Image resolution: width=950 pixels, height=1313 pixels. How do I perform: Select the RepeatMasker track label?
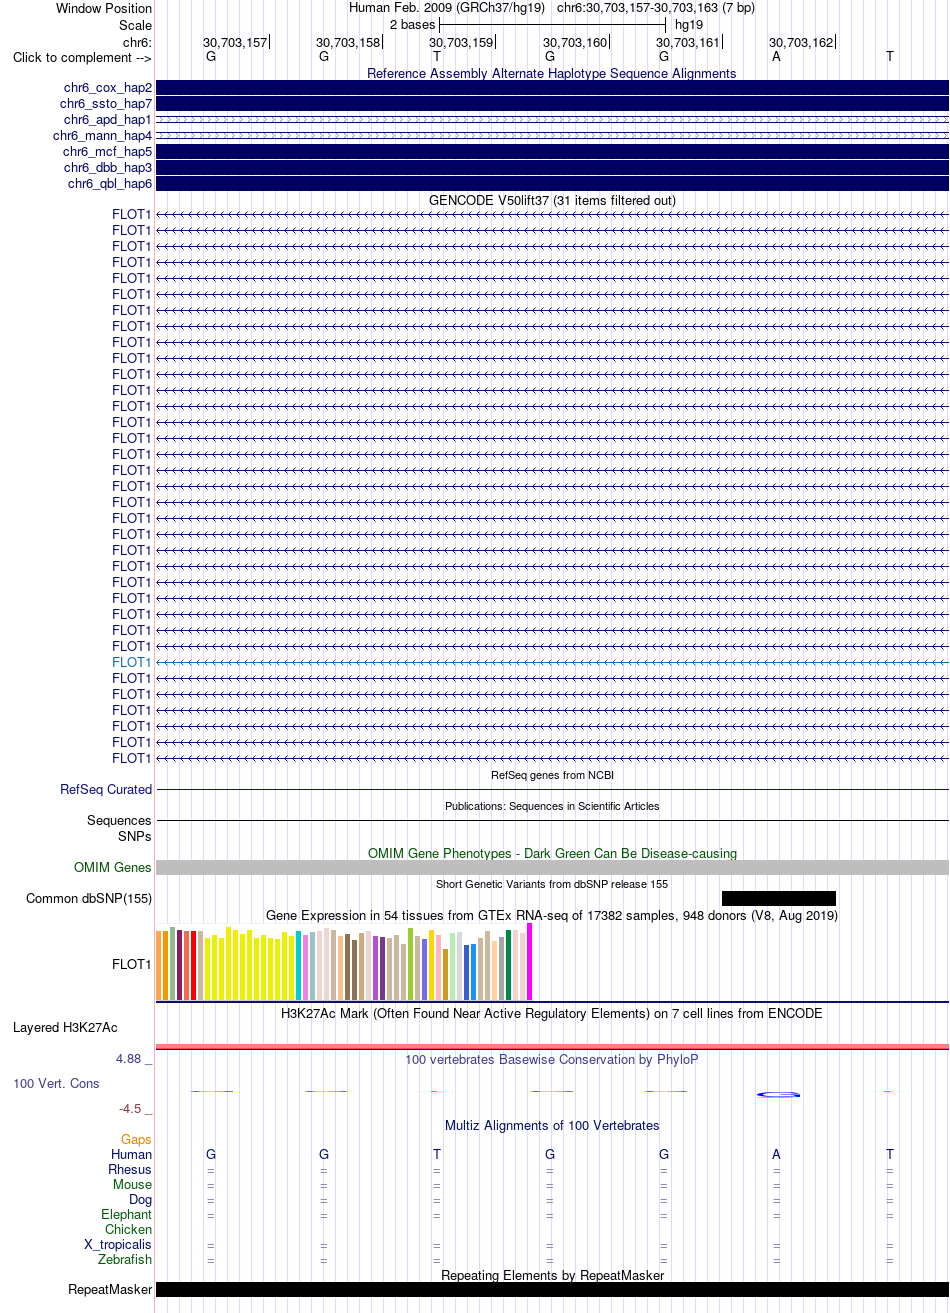click(x=110, y=1290)
